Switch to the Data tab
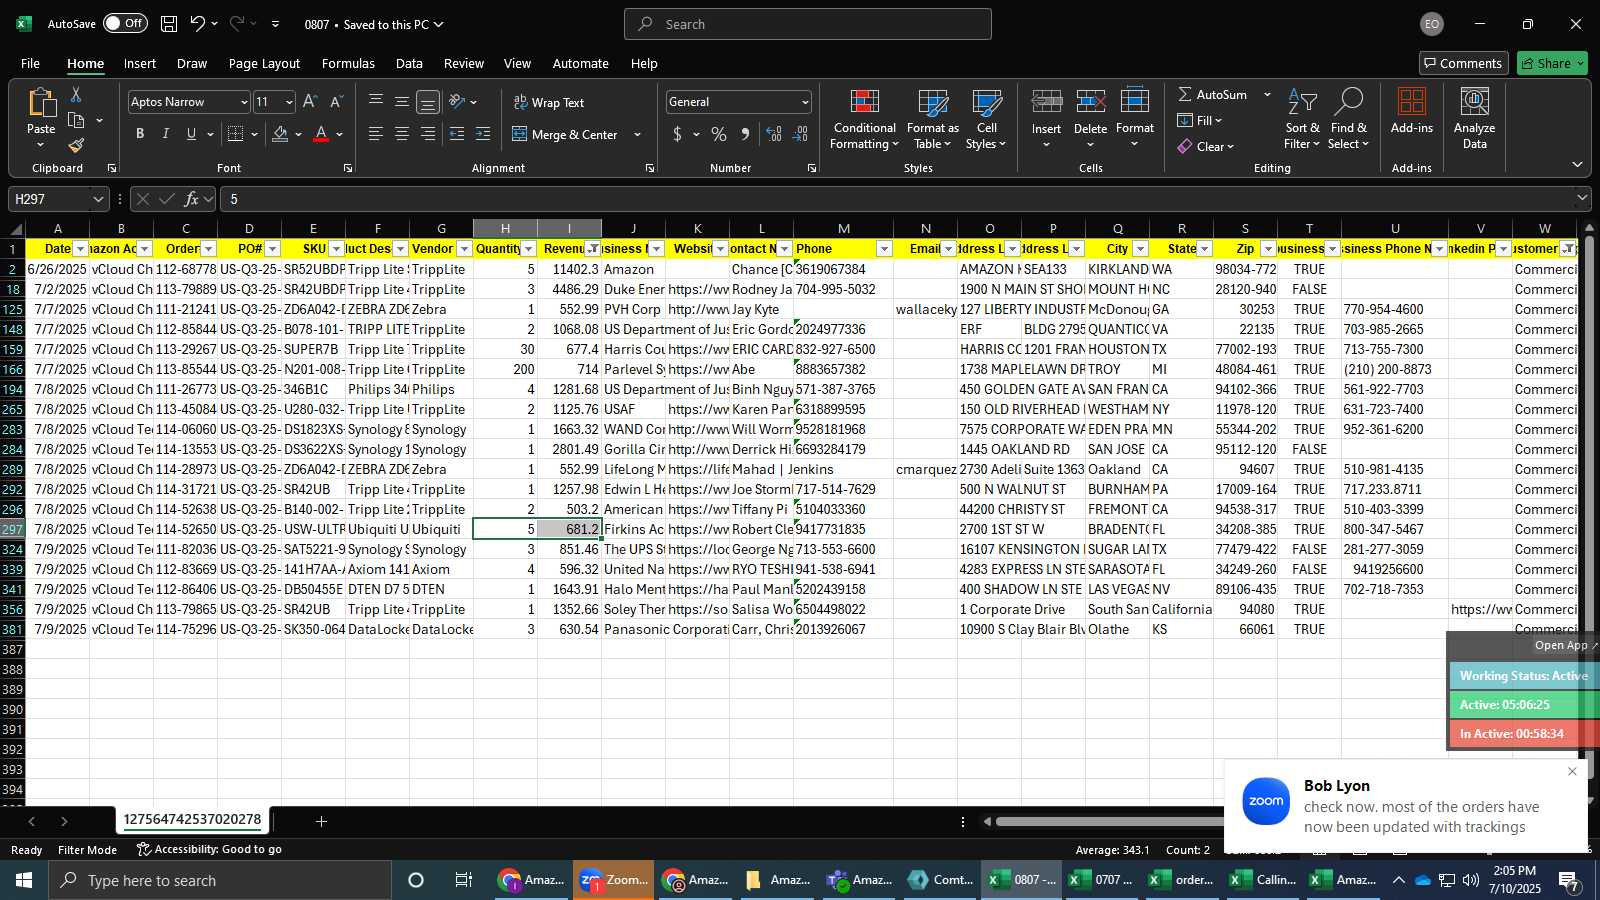 (409, 63)
